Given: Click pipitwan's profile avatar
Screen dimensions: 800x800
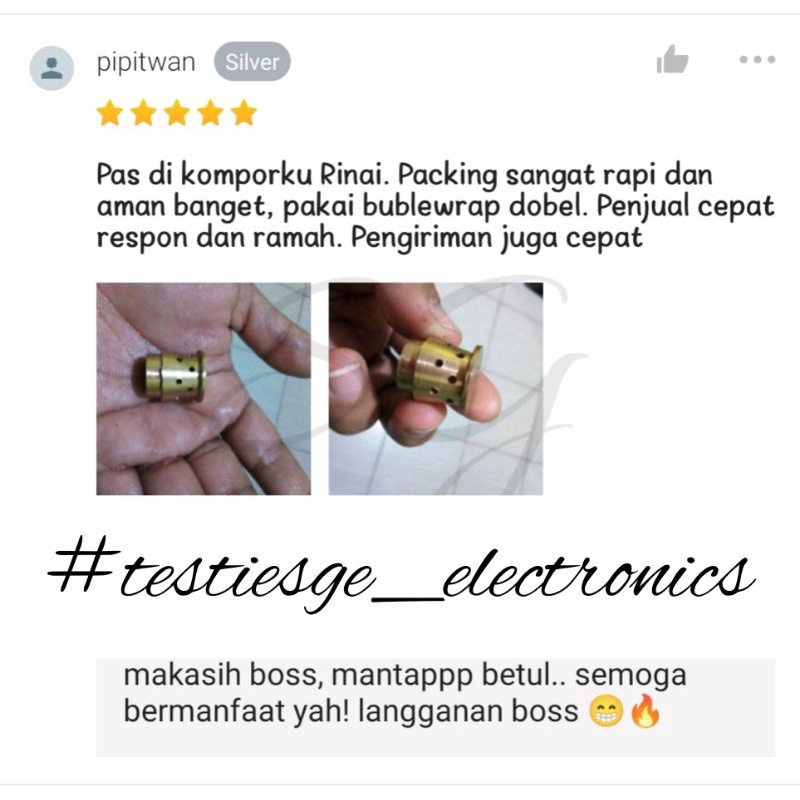Looking at the screenshot, I should [52, 68].
